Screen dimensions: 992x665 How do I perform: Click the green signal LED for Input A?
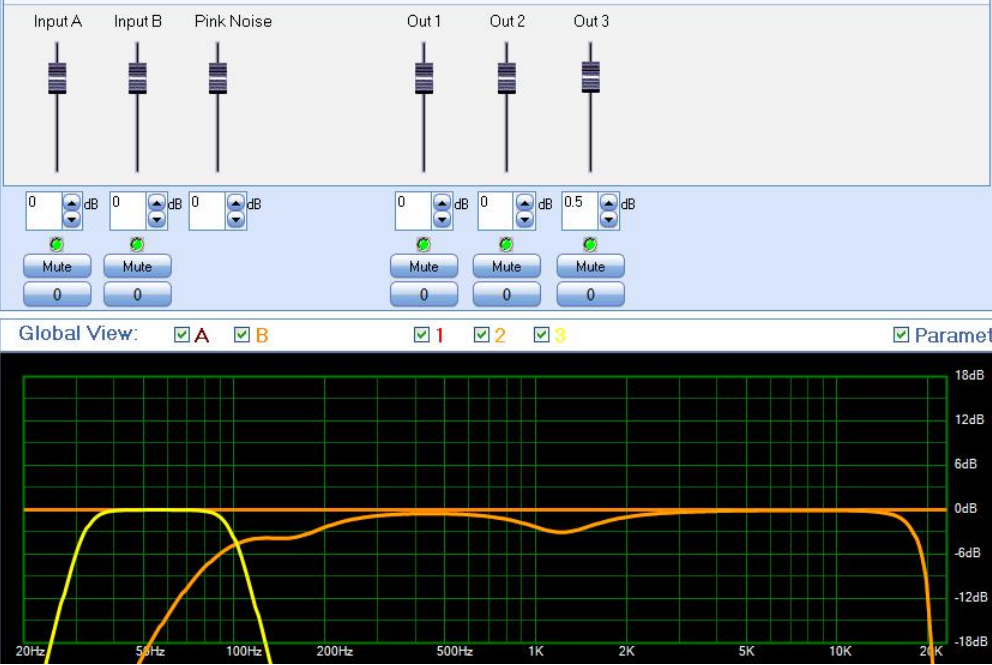(x=56, y=244)
